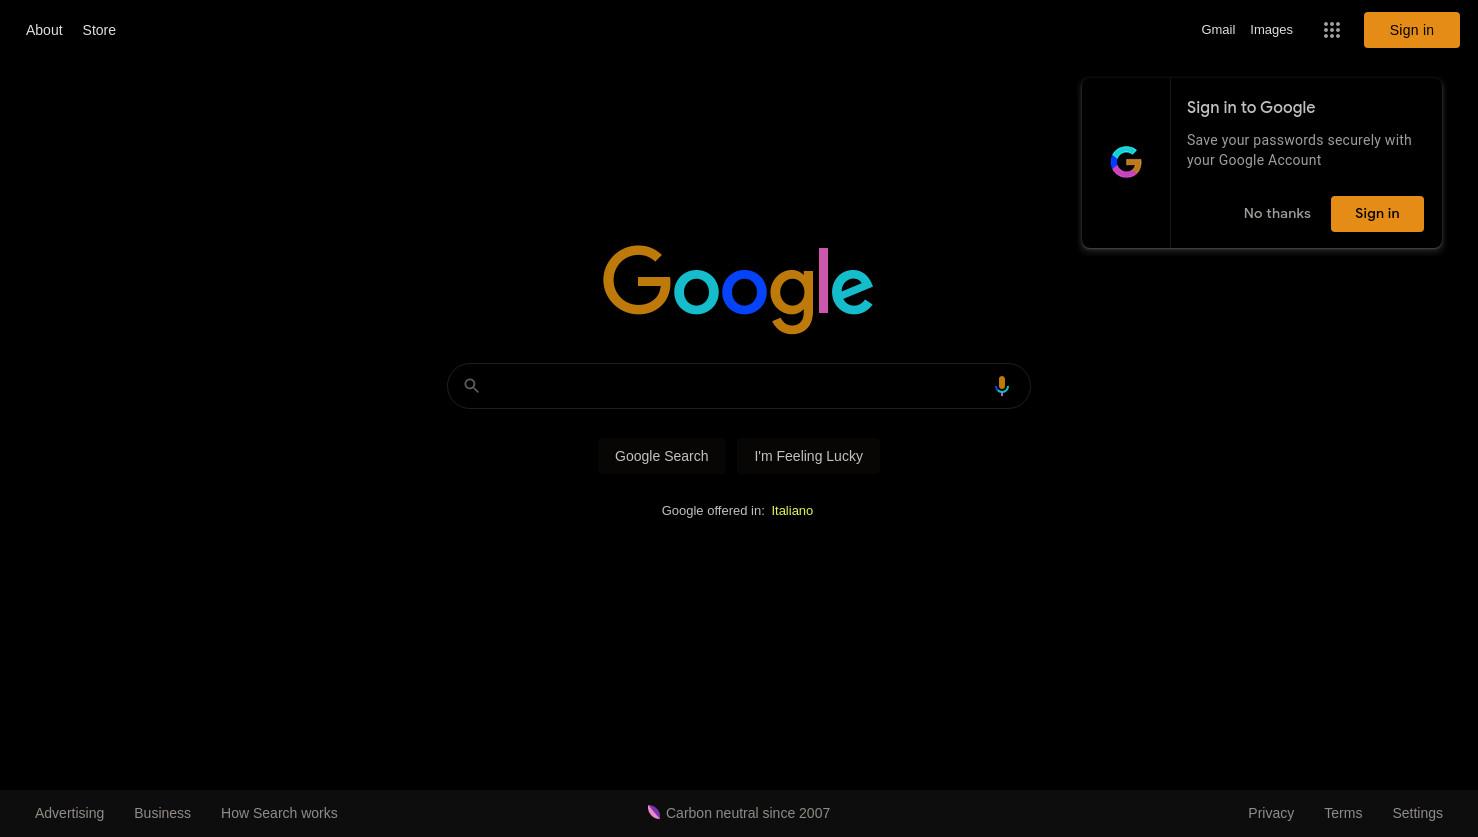The width and height of the screenshot is (1478, 837).
Task: Open the Images link
Action: 1271,30
